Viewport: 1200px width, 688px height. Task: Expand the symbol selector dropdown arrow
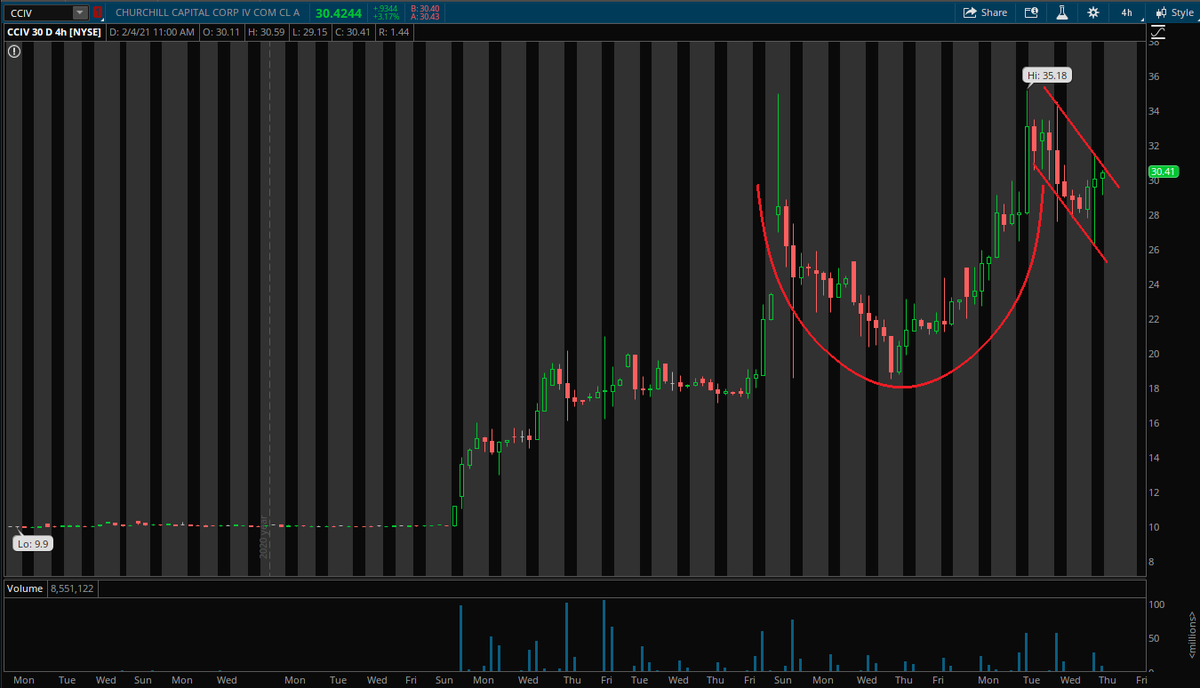79,13
